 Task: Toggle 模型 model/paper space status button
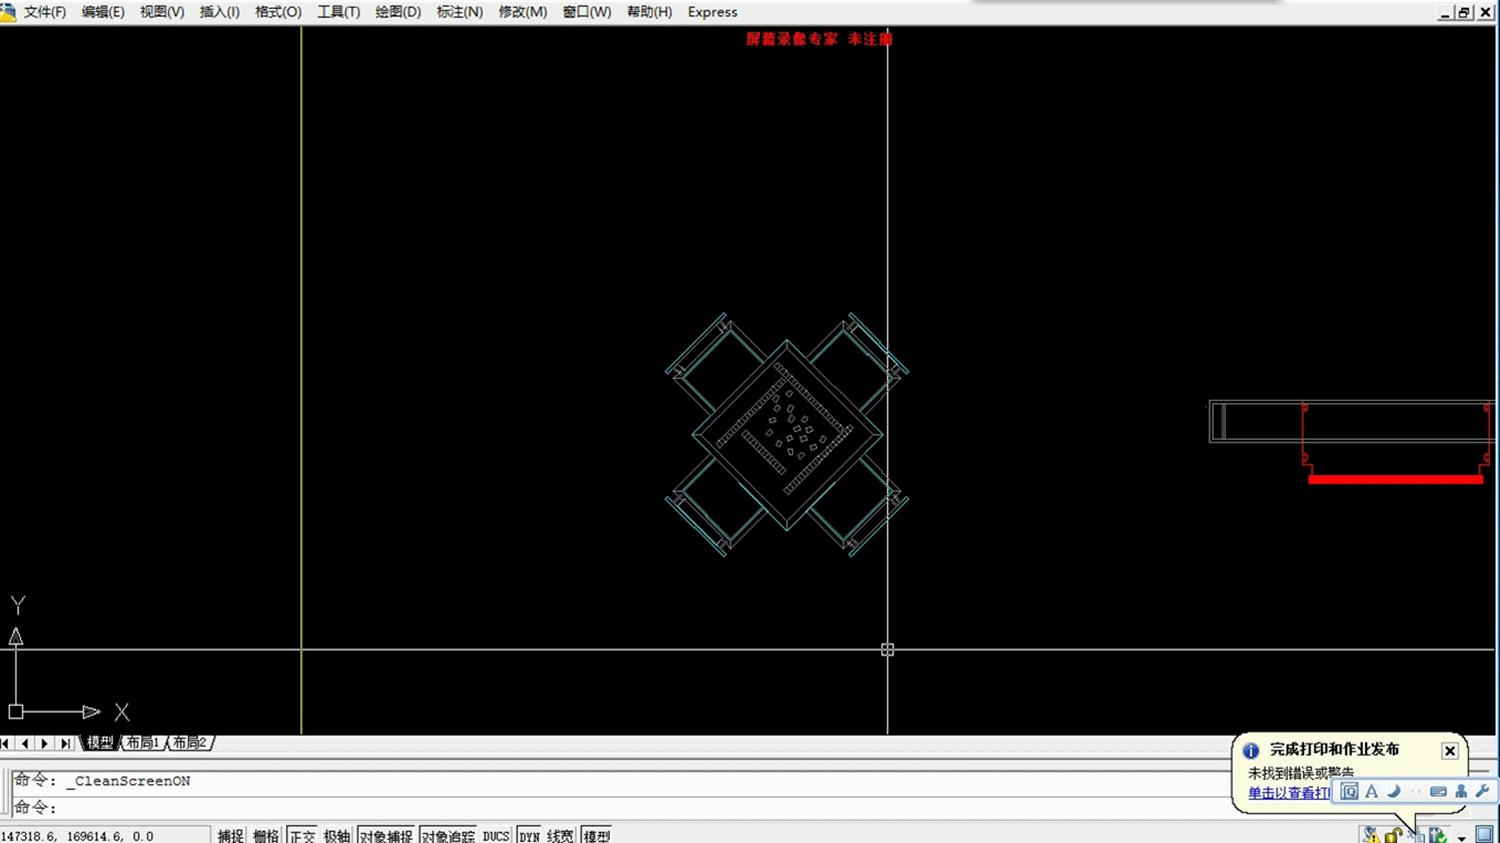click(596, 835)
